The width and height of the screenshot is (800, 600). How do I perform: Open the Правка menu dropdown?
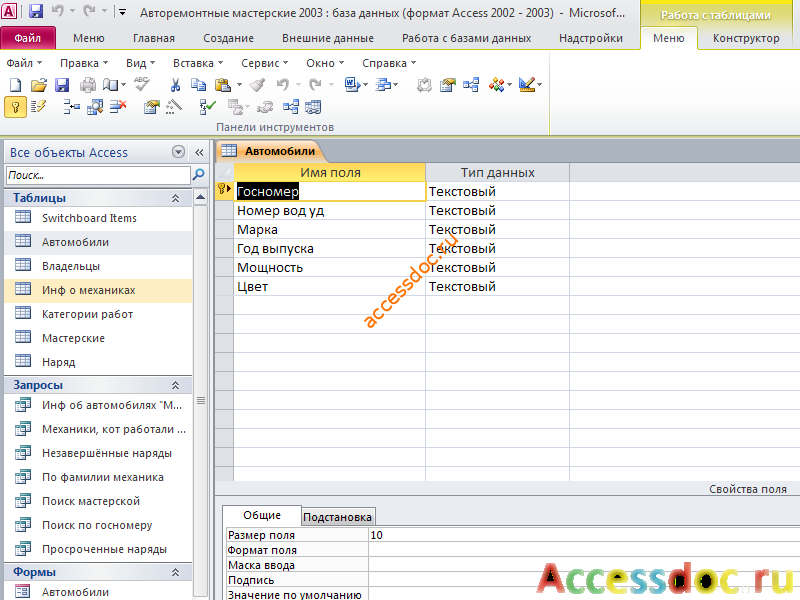point(84,63)
